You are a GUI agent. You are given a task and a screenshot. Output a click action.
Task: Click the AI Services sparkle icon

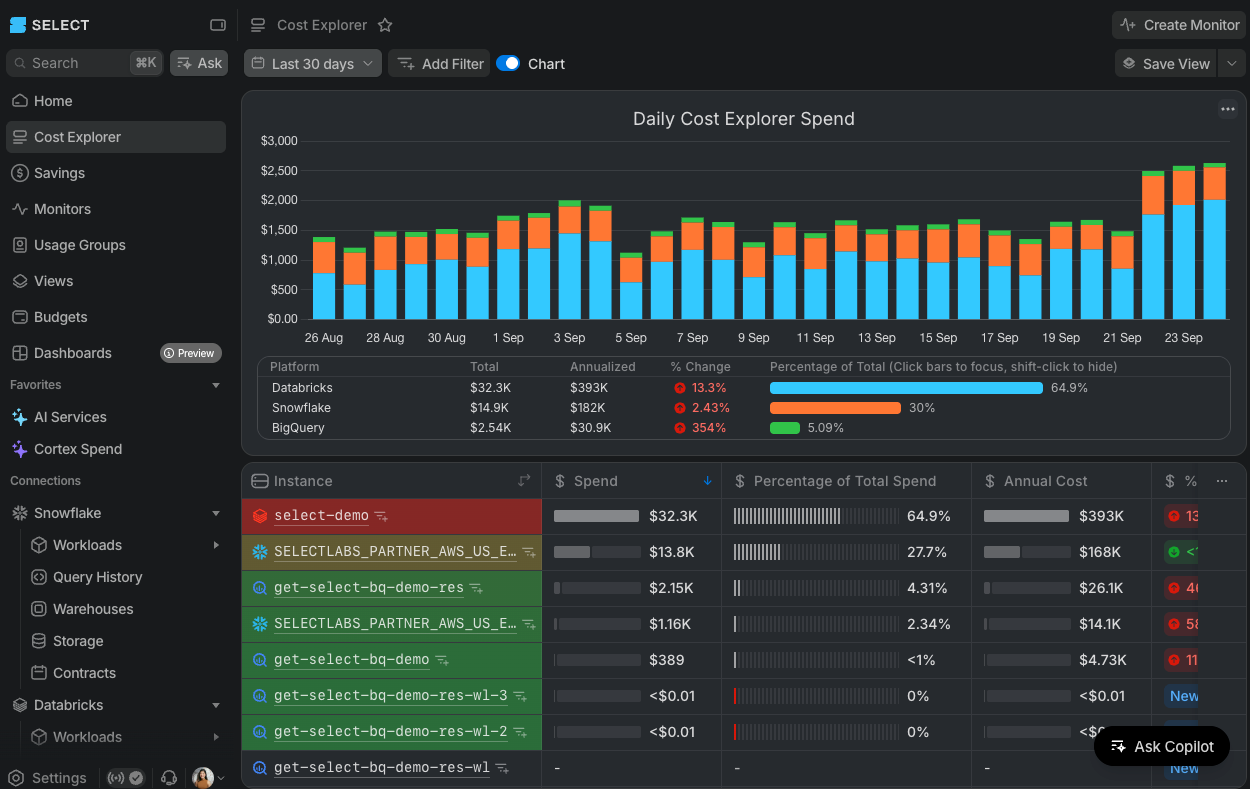19,417
